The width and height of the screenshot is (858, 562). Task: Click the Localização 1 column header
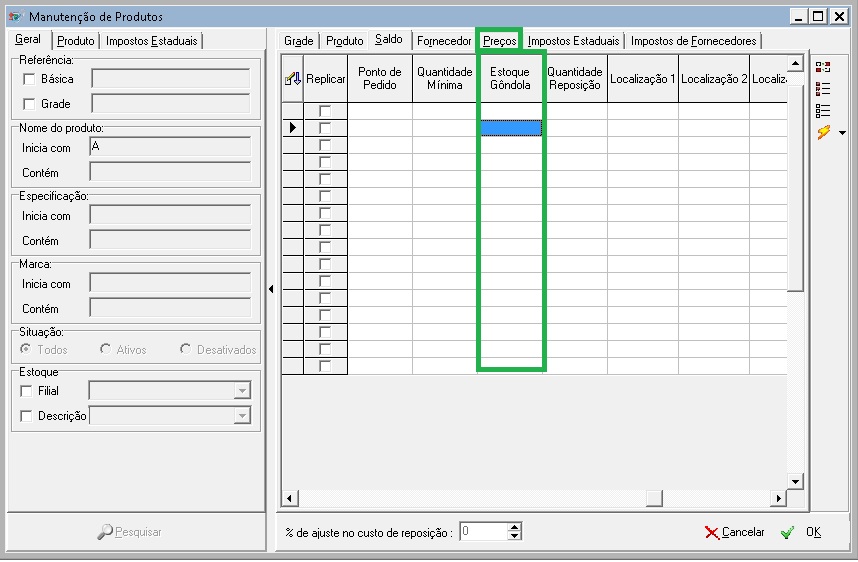coord(643,79)
